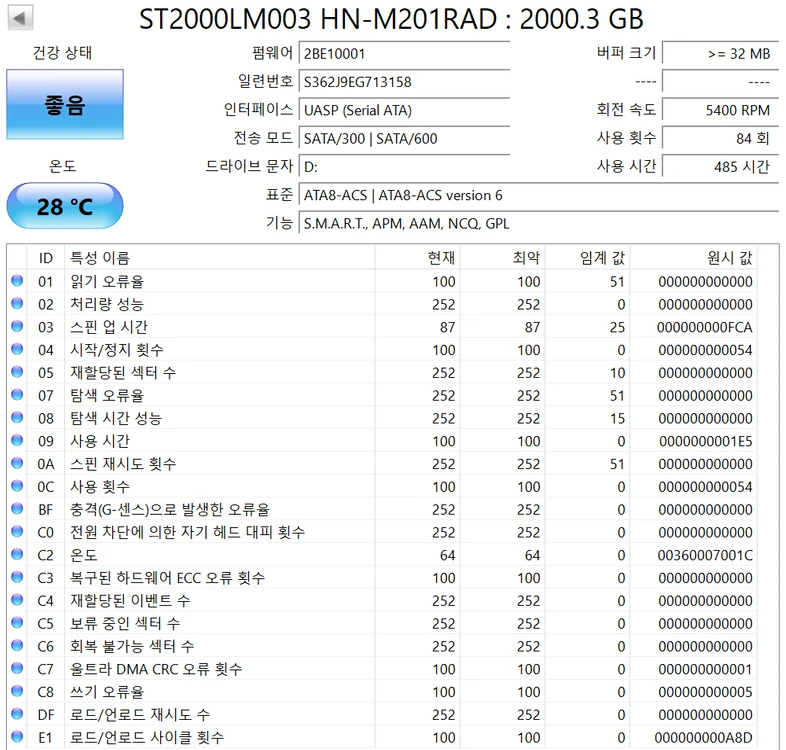This screenshot has height=750, width=786.
Task: Select attribute name 복구된 하드웨어 ECC 오류 횟수
Action: click(x=167, y=578)
